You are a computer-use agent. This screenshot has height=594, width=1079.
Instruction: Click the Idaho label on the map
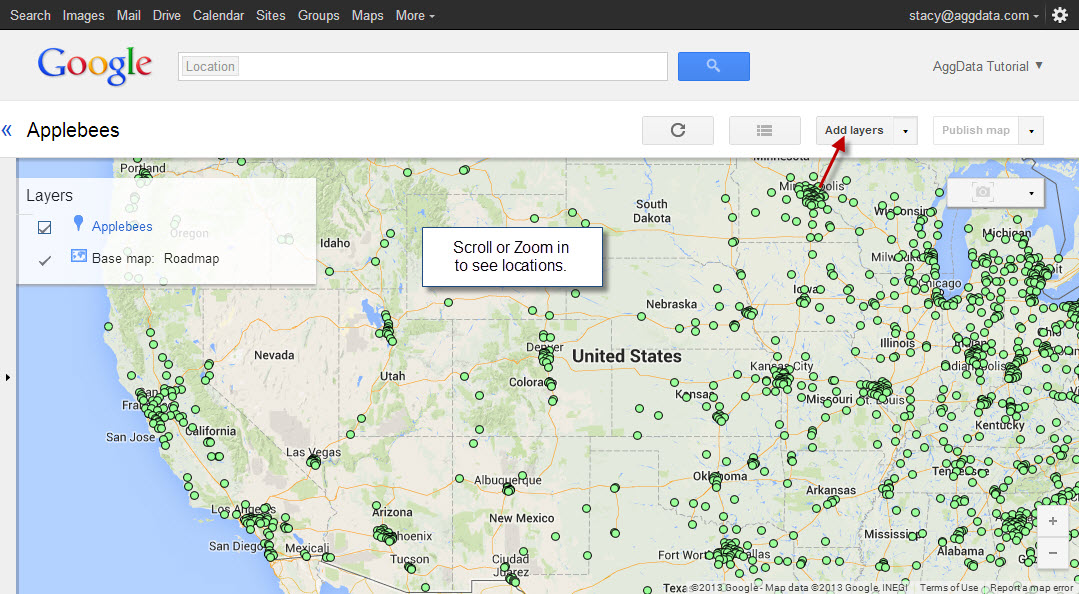[x=335, y=243]
